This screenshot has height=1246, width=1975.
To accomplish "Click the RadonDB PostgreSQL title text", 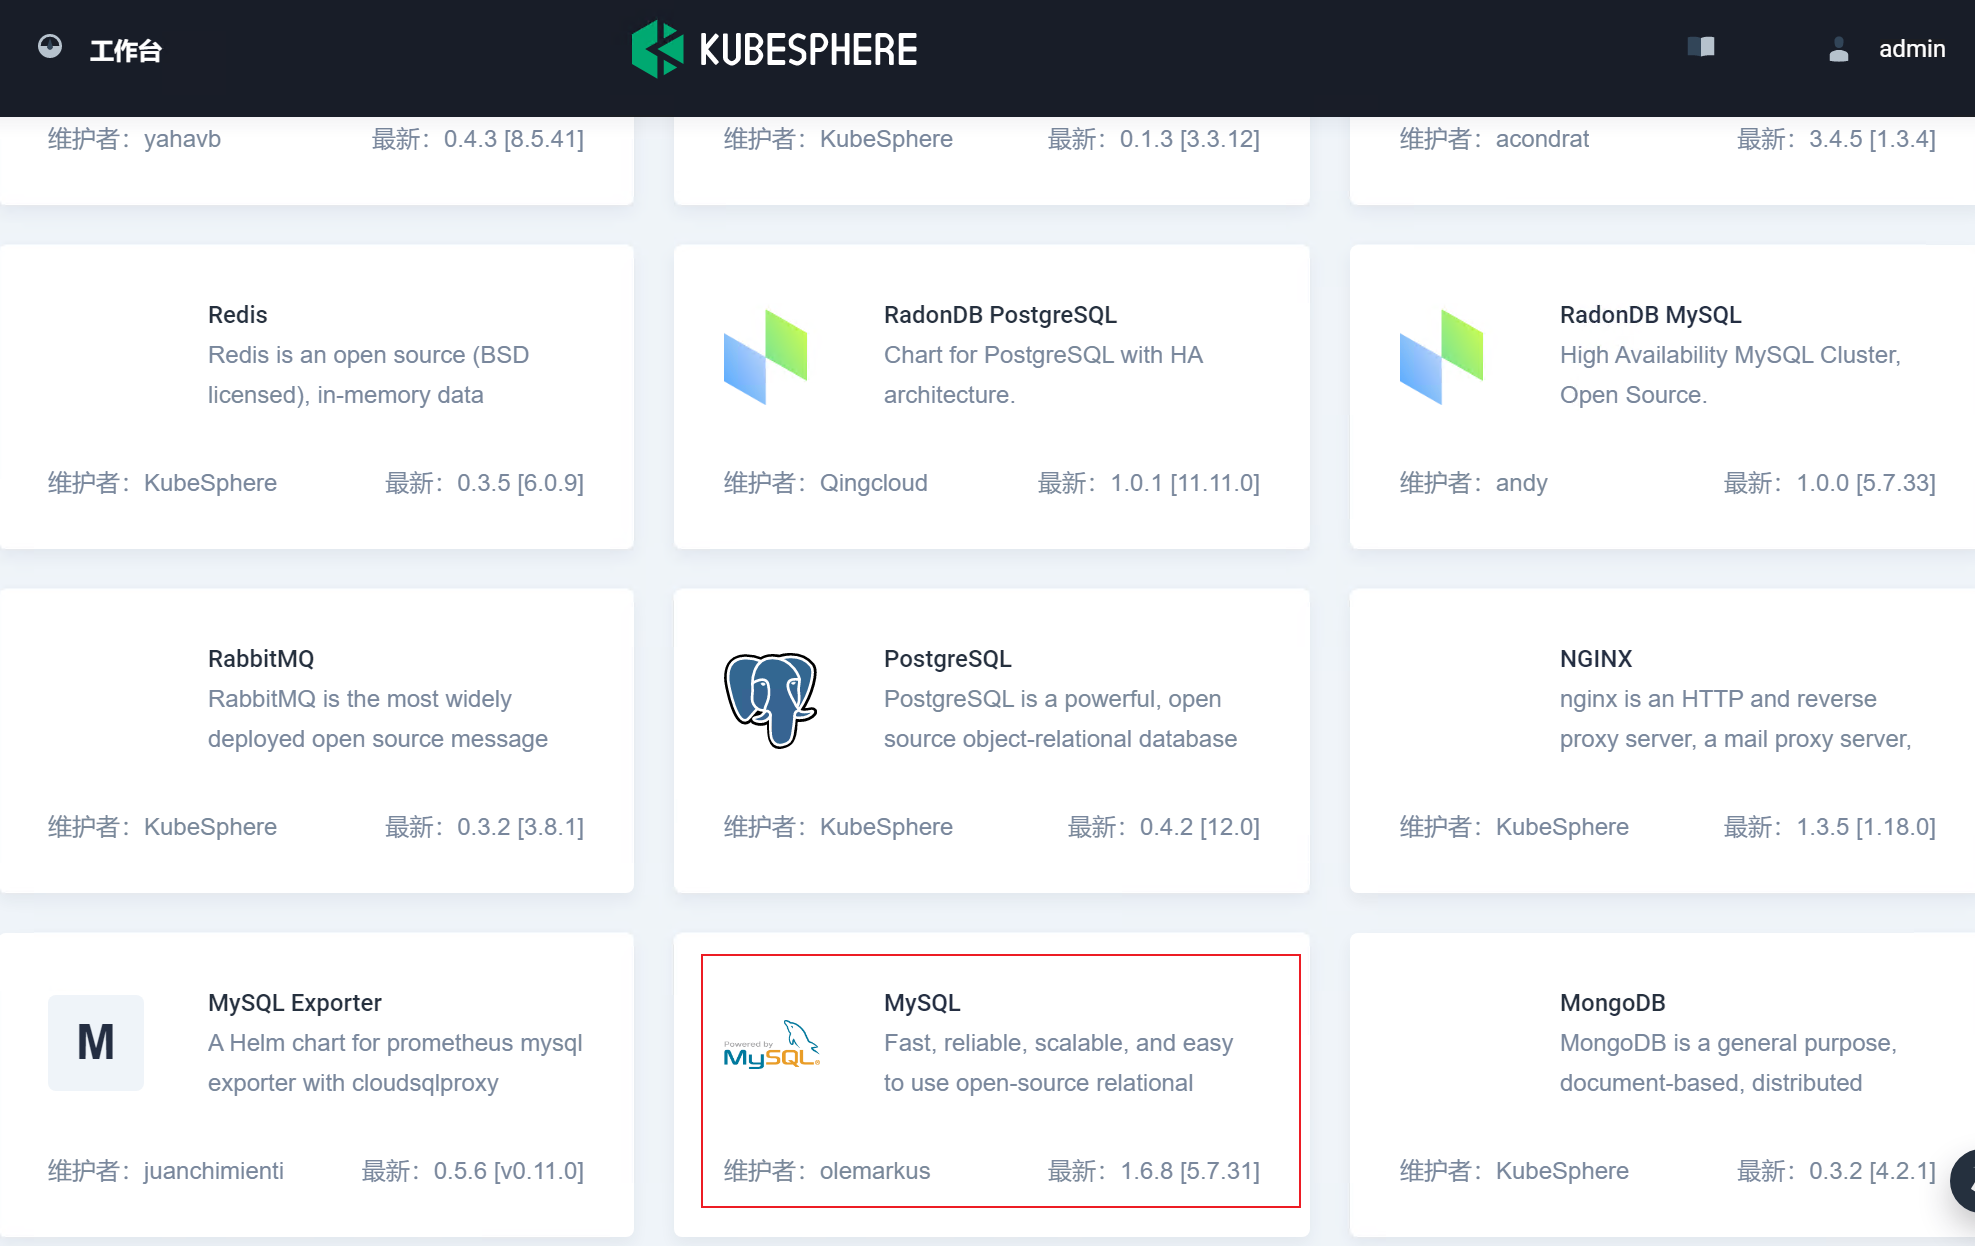I will click(999, 315).
